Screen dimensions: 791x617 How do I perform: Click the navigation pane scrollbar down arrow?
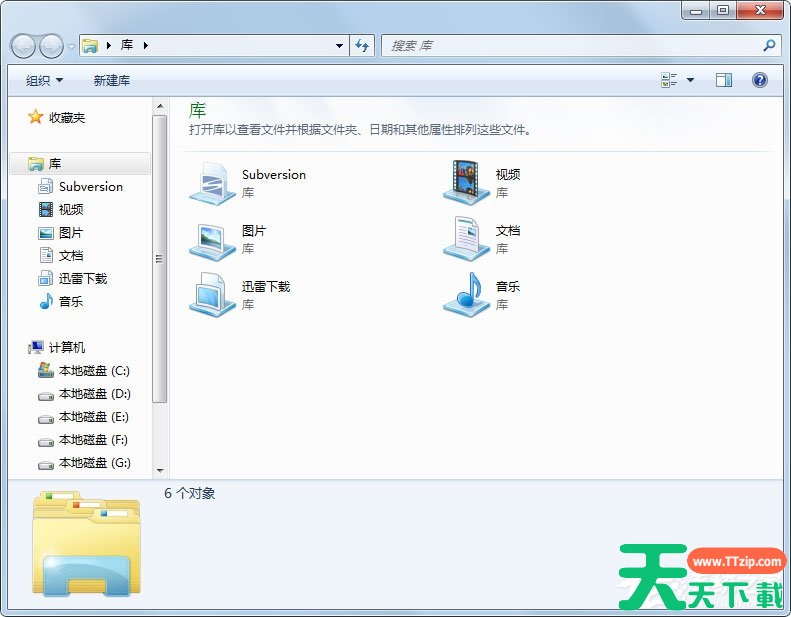tap(160, 470)
